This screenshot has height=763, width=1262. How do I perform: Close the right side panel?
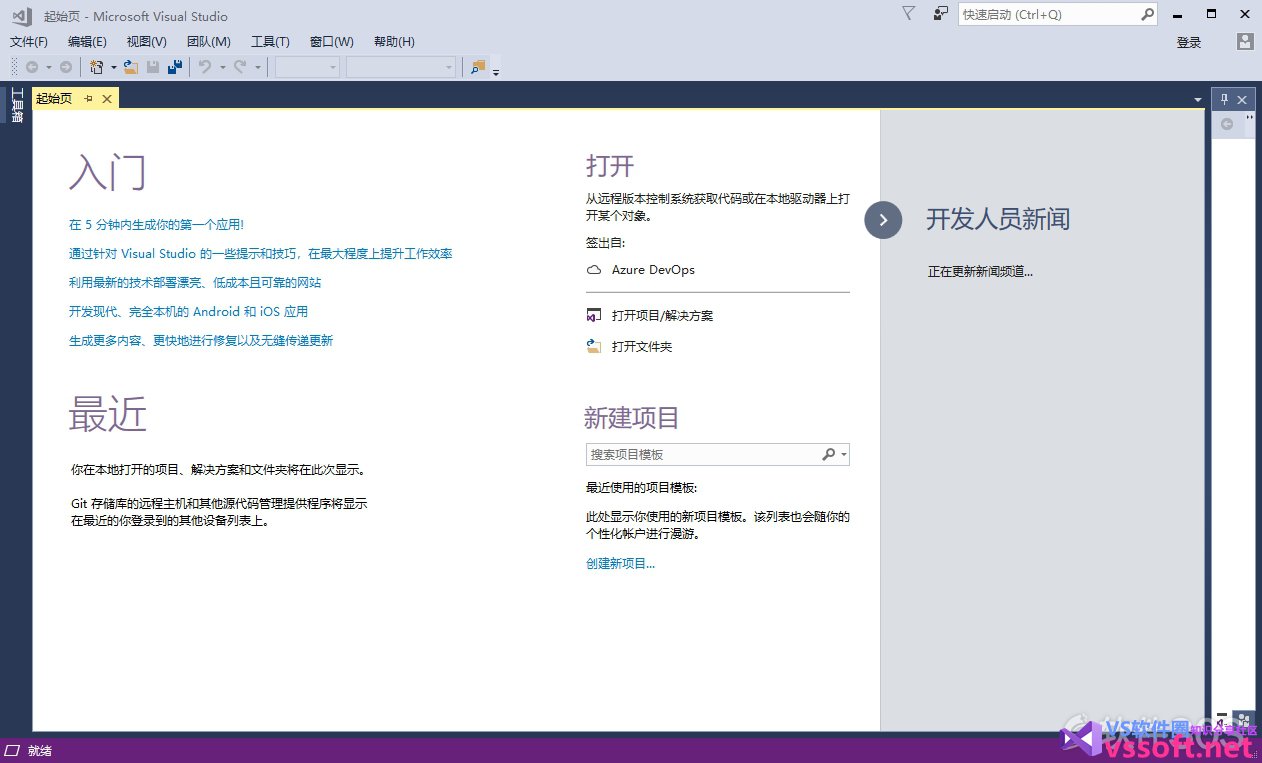pyautogui.click(x=1242, y=99)
